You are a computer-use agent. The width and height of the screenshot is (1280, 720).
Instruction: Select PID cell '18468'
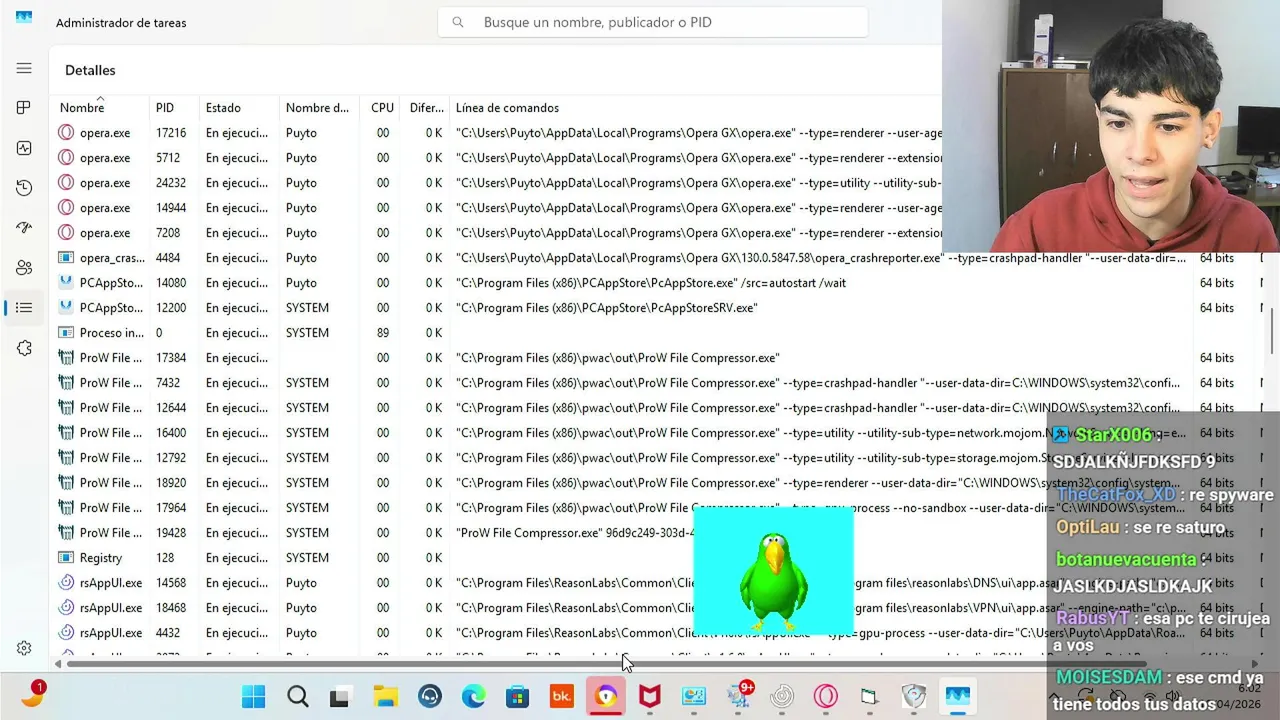171,608
